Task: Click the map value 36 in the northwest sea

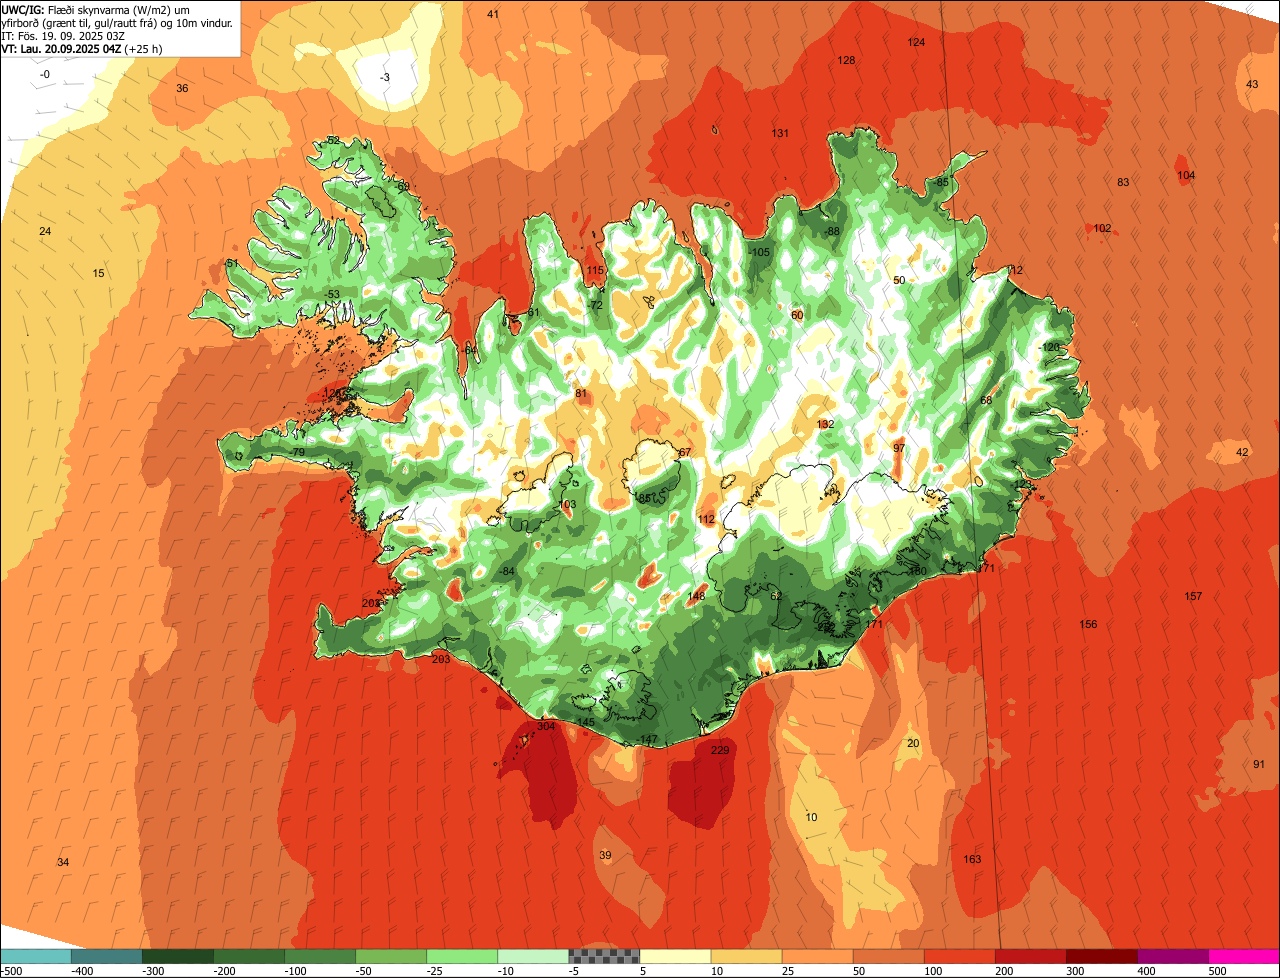Action: 182,88
